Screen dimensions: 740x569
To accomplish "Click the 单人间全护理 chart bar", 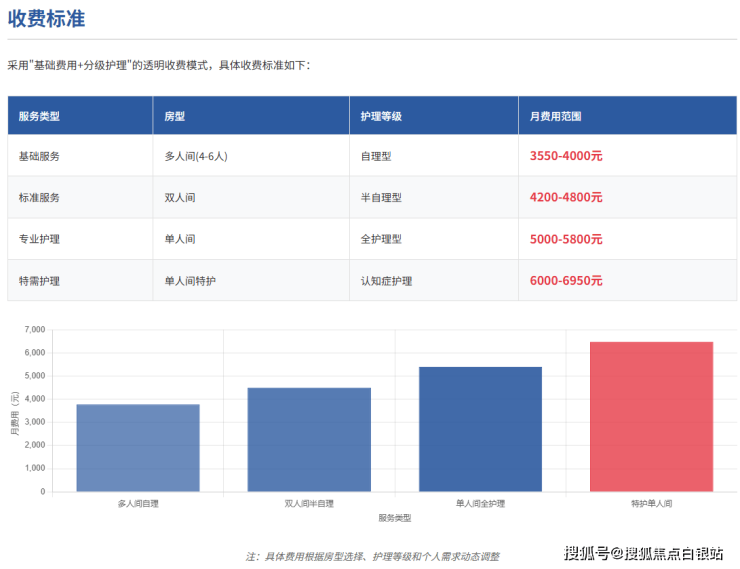I will point(480,429).
